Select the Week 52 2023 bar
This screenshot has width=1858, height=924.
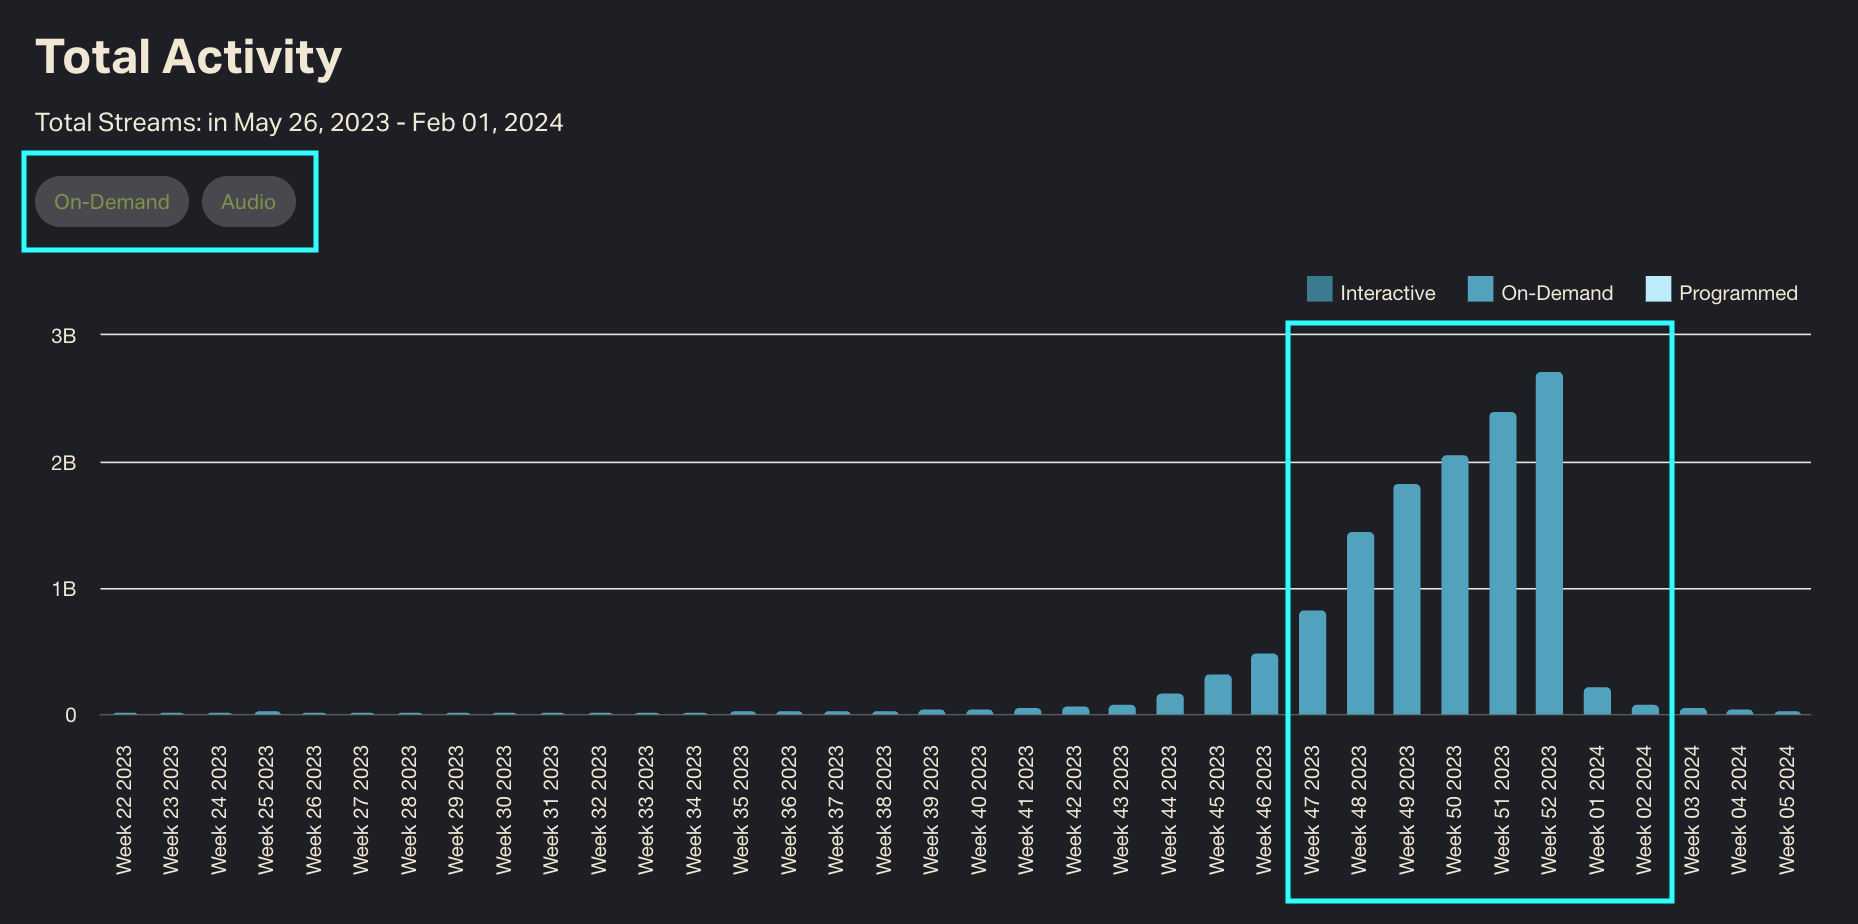click(x=1549, y=543)
